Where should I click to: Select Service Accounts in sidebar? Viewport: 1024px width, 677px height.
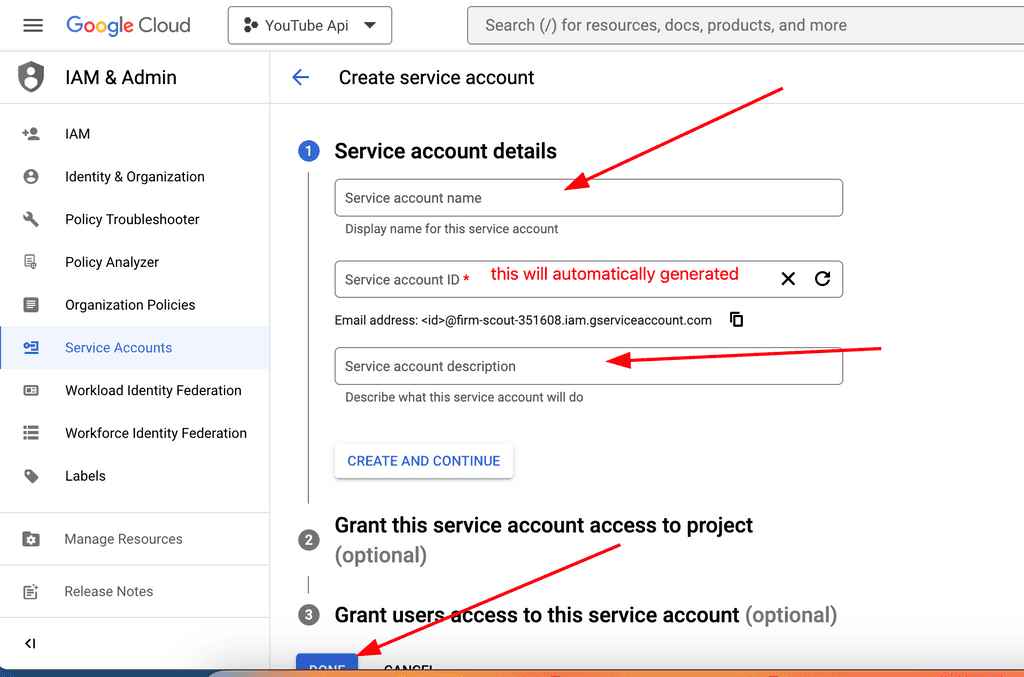click(135, 347)
